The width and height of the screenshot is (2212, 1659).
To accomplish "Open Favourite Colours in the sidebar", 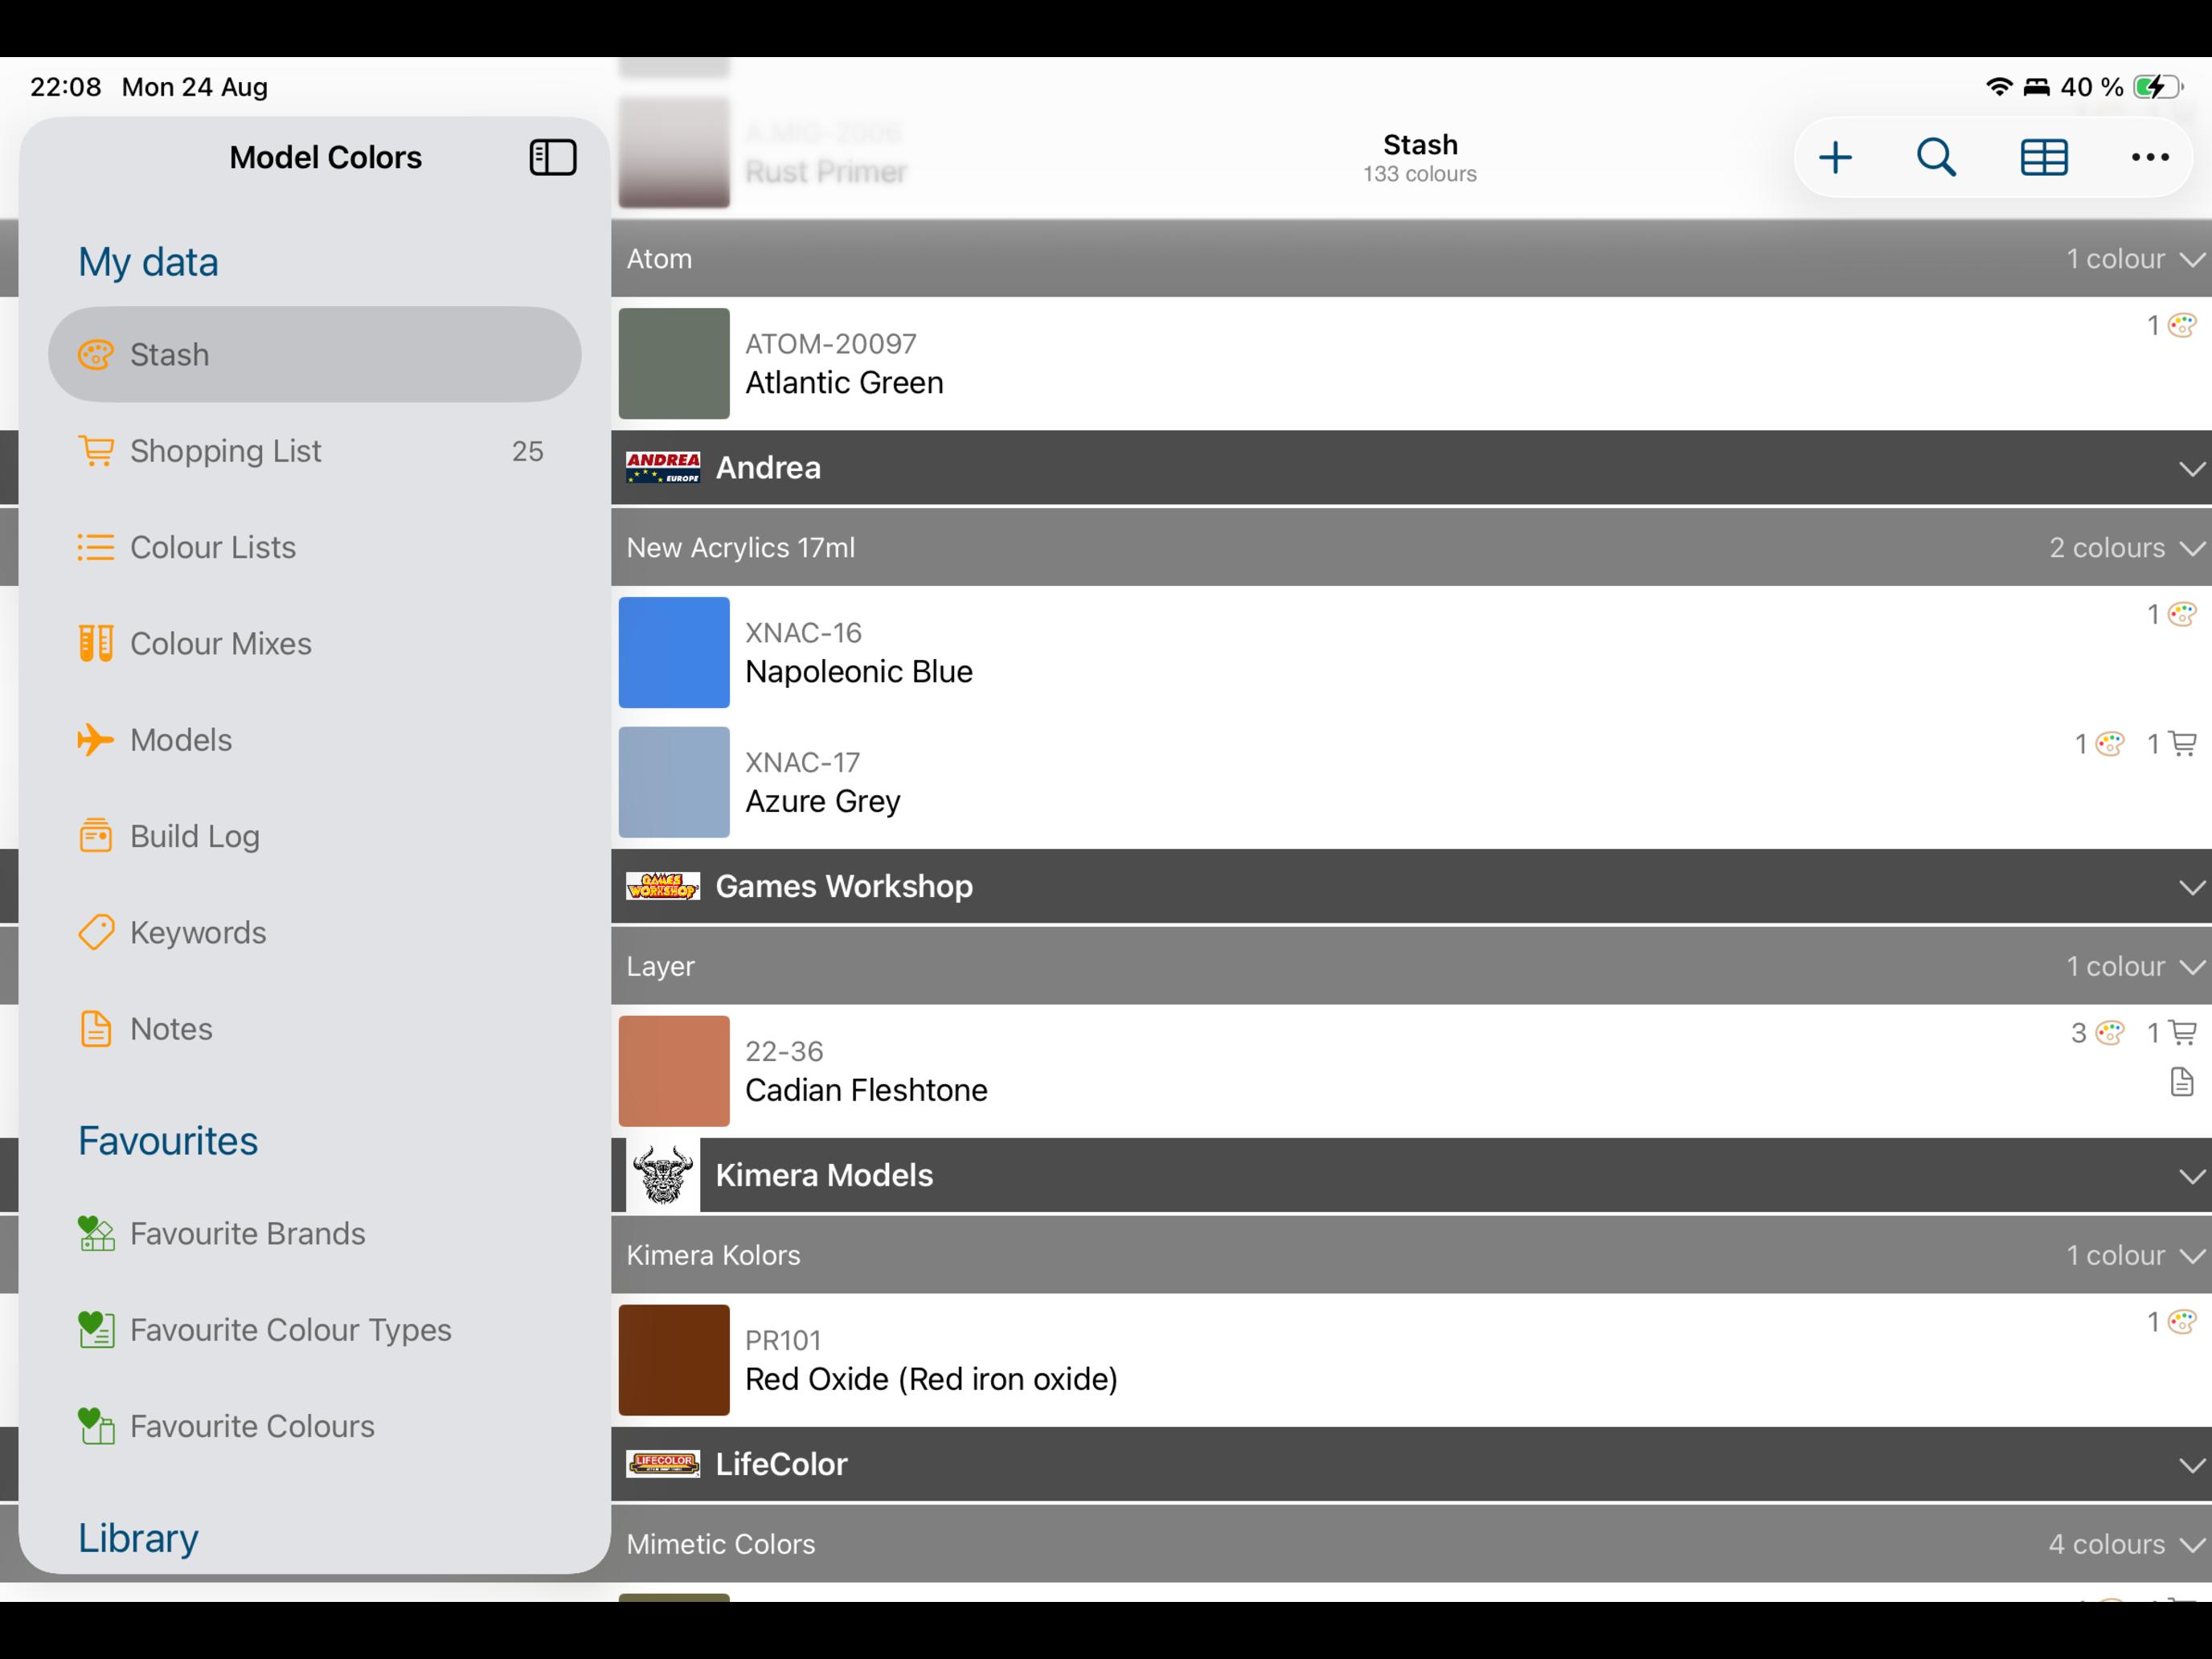I will pos(314,1426).
